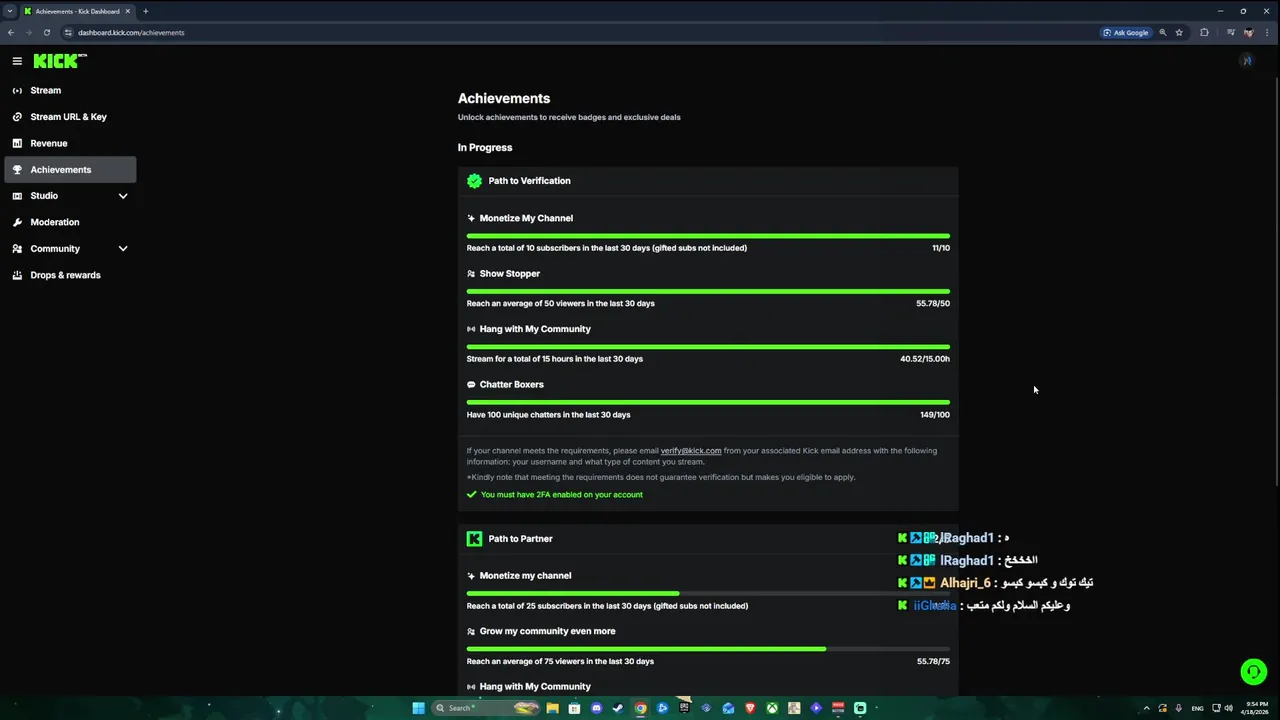The image size is (1280, 720).
Task: Click the 2FA enabled requirement text
Action: pos(561,495)
